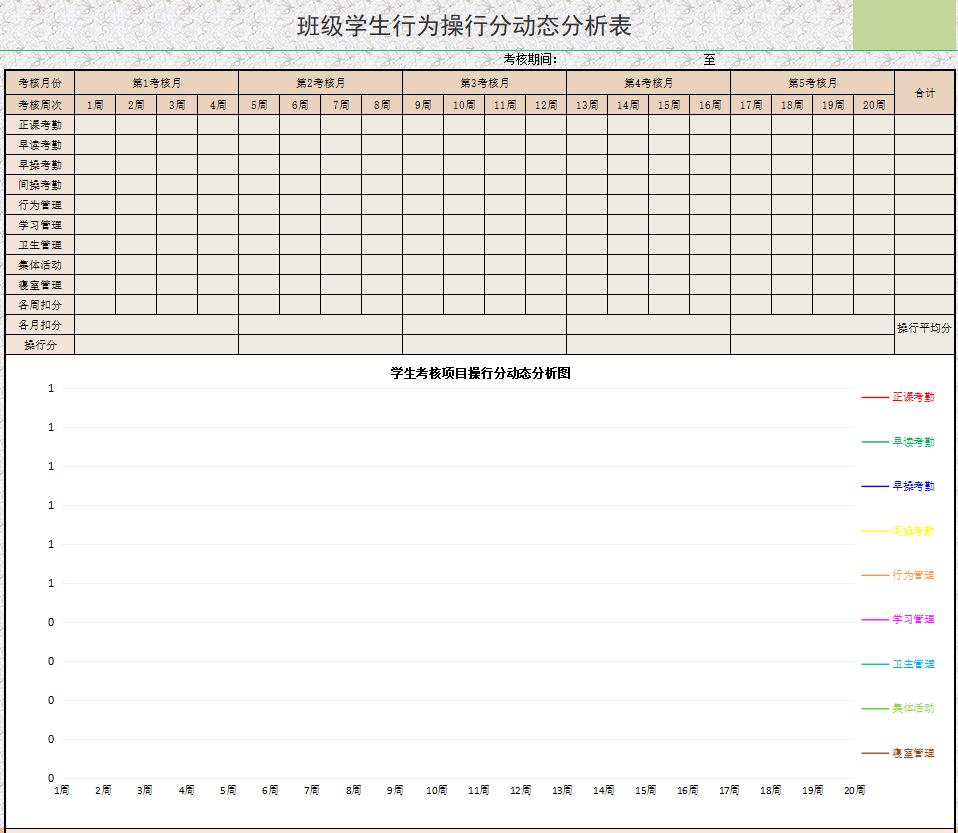Click the 各月扣分 row label
The image size is (958, 833).
(x=42, y=325)
